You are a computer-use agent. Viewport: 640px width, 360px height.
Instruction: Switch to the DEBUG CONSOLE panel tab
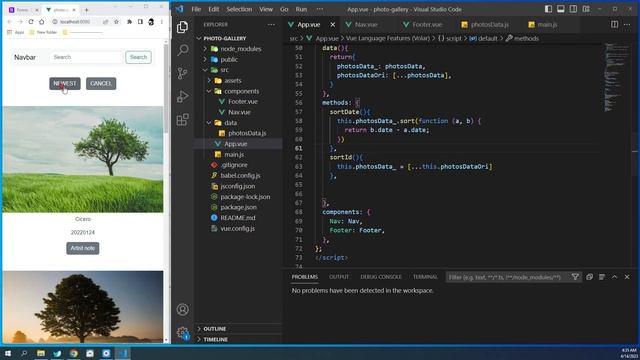click(x=381, y=277)
